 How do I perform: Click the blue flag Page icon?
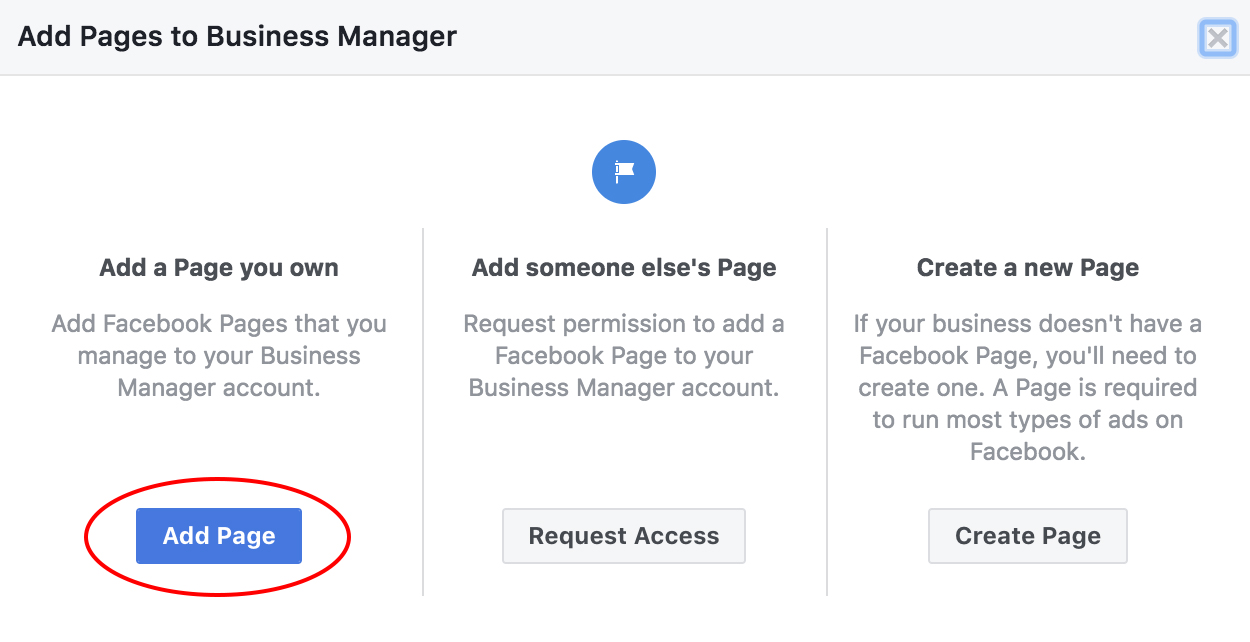[624, 173]
